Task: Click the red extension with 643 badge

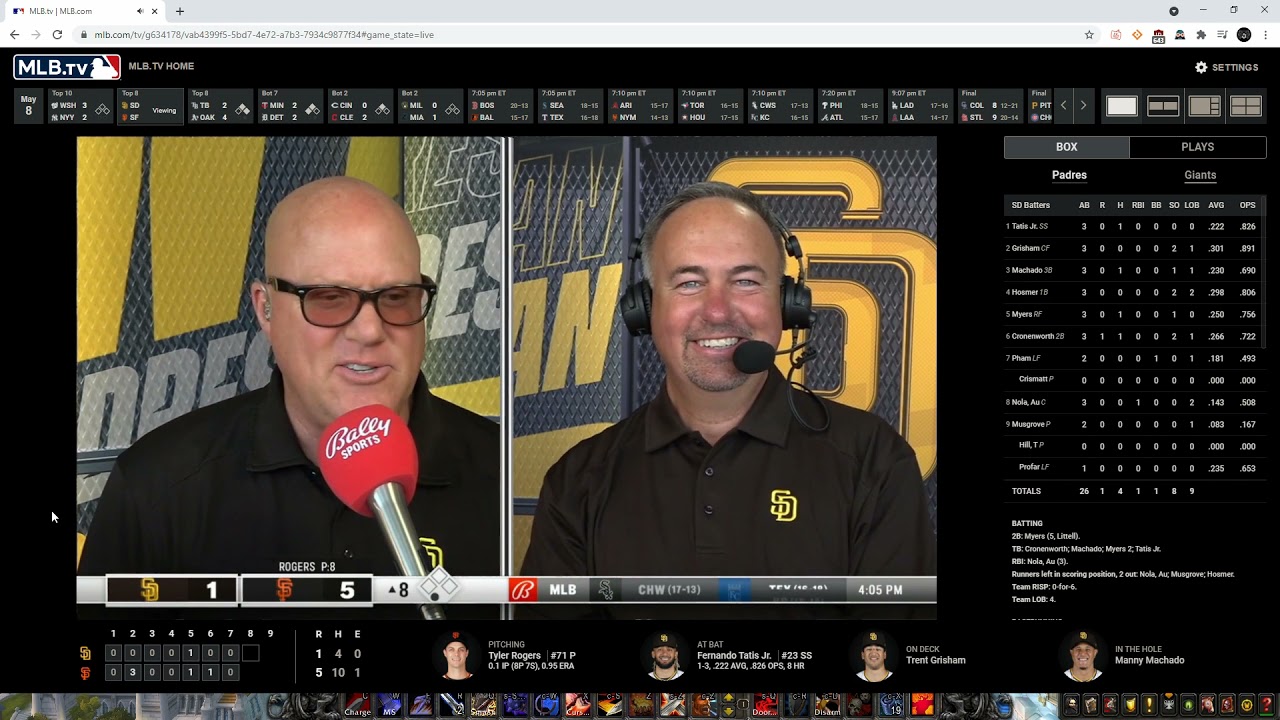Action: pos(1158,36)
